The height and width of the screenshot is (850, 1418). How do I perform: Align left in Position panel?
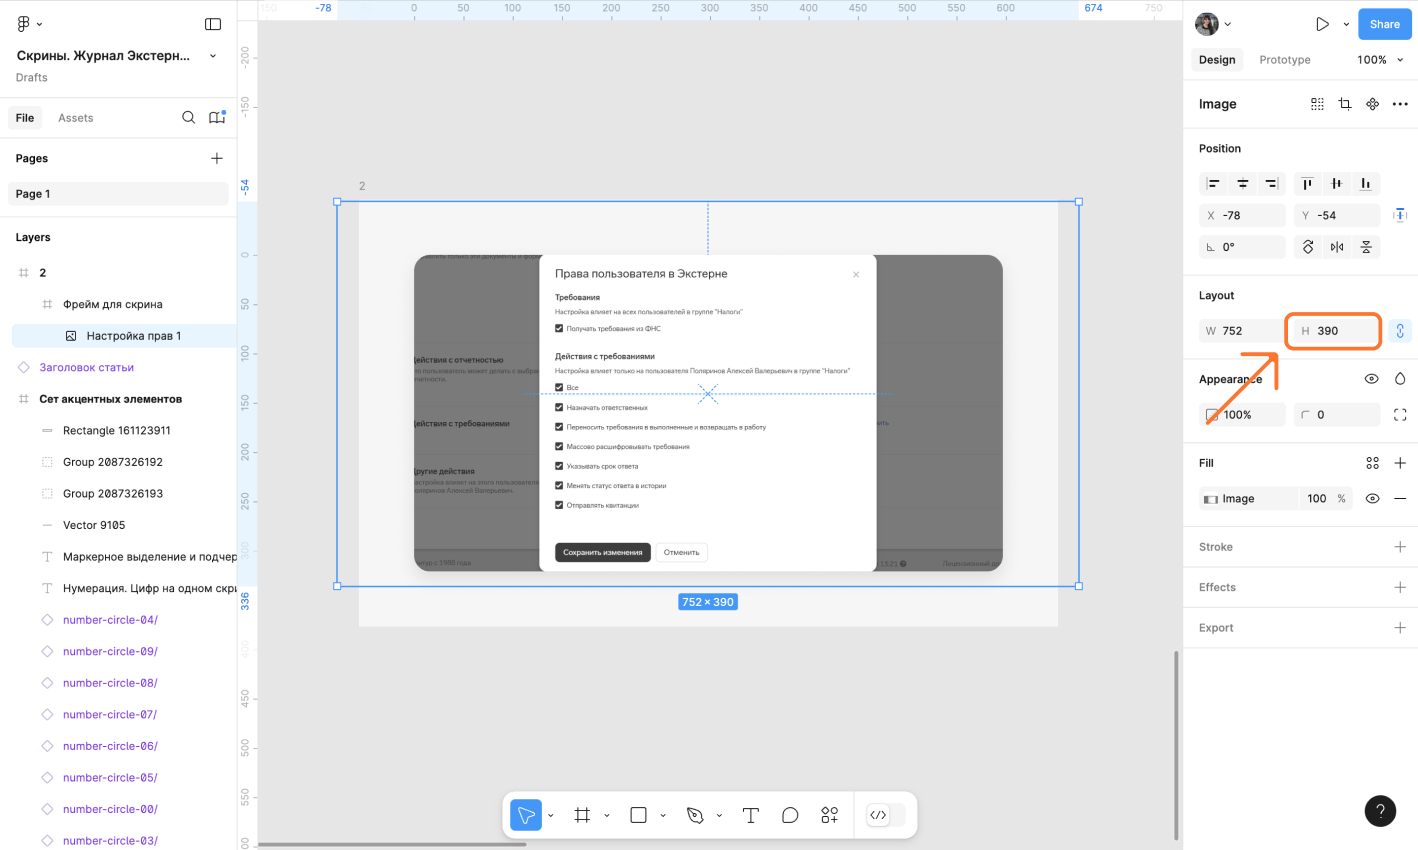(1213, 184)
